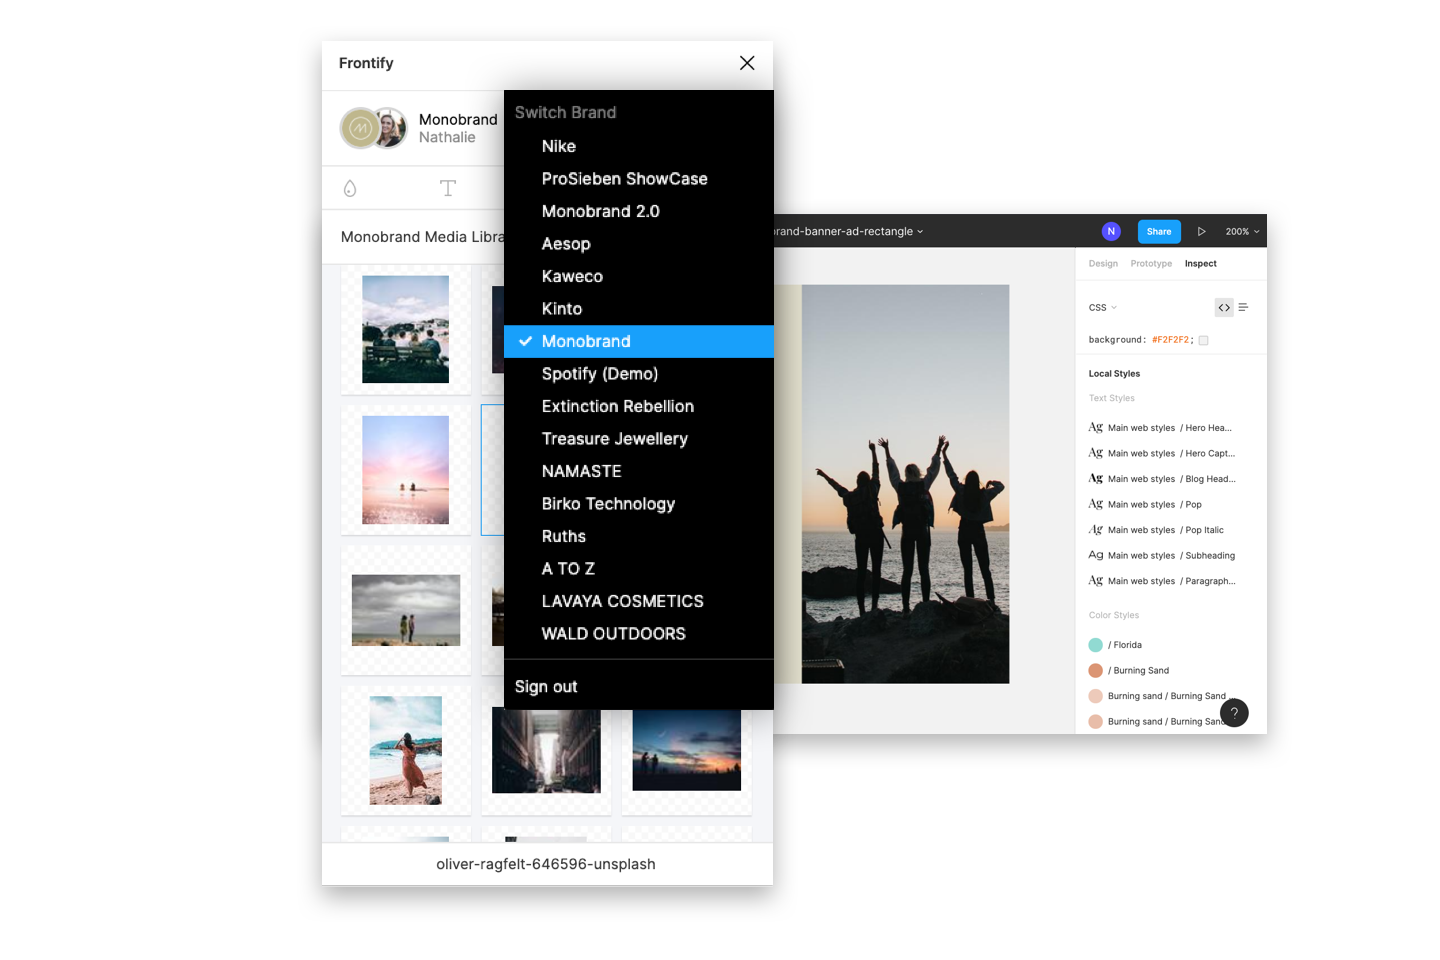The width and height of the screenshot is (1440, 960).
Task: Switch to the Prototype tab
Action: tap(1151, 264)
